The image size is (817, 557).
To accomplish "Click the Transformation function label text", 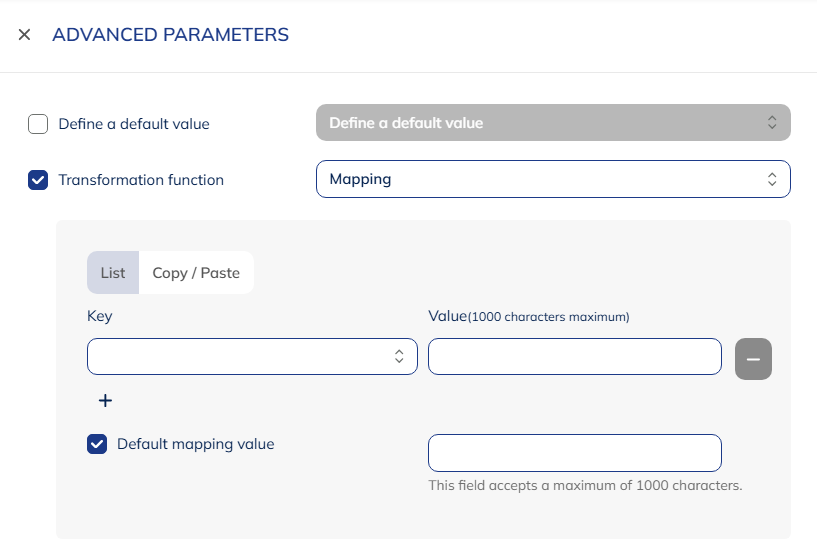I will click(141, 180).
